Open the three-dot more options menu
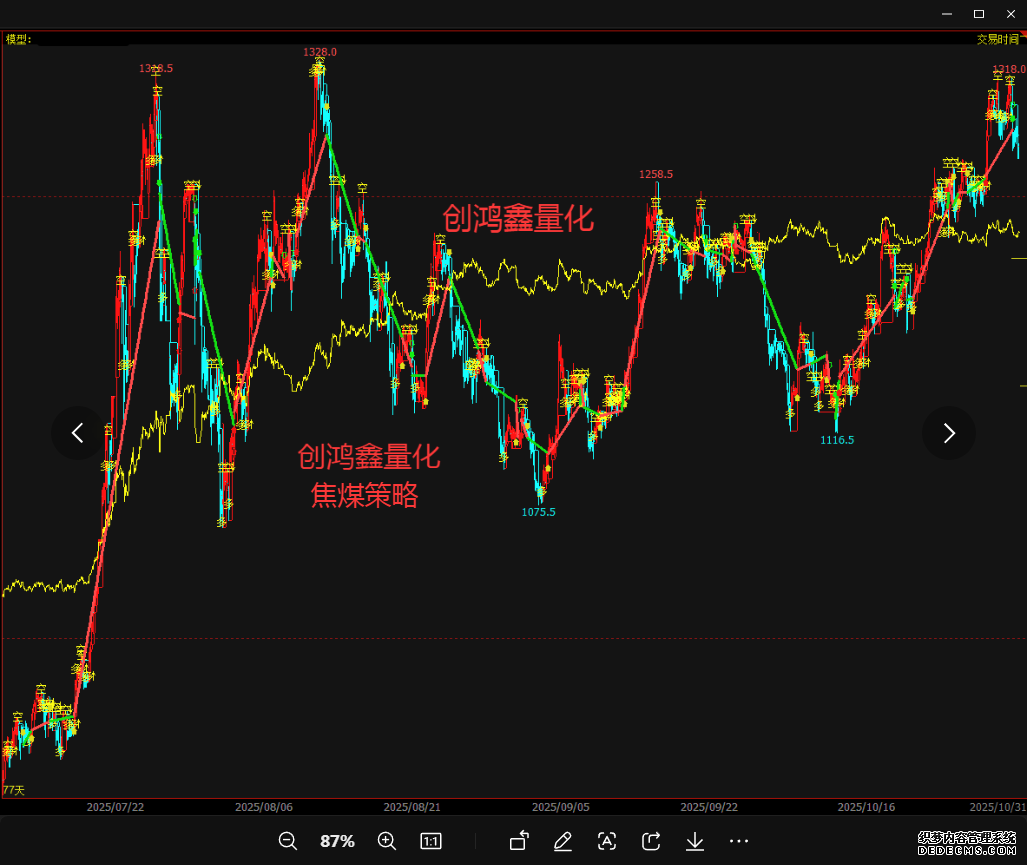Viewport: 1027px width, 865px height. [x=739, y=841]
